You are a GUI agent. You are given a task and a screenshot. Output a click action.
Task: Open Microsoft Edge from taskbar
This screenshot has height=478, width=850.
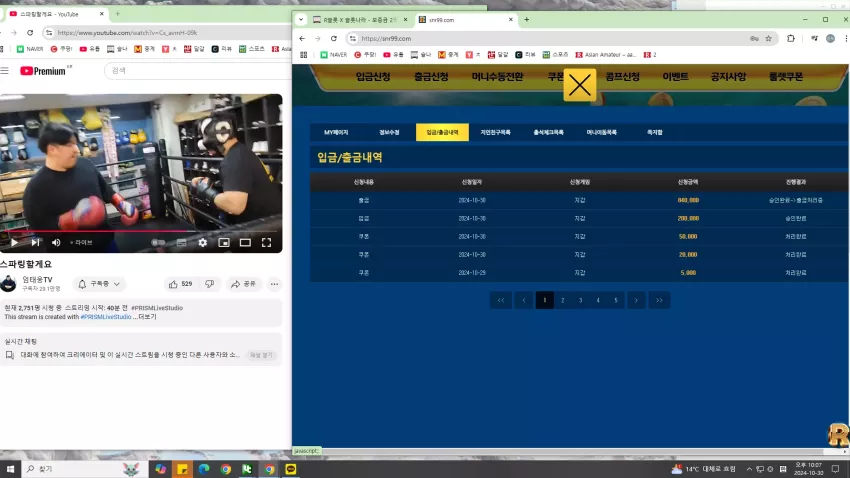pyautogui.click(x=204, y=469)
